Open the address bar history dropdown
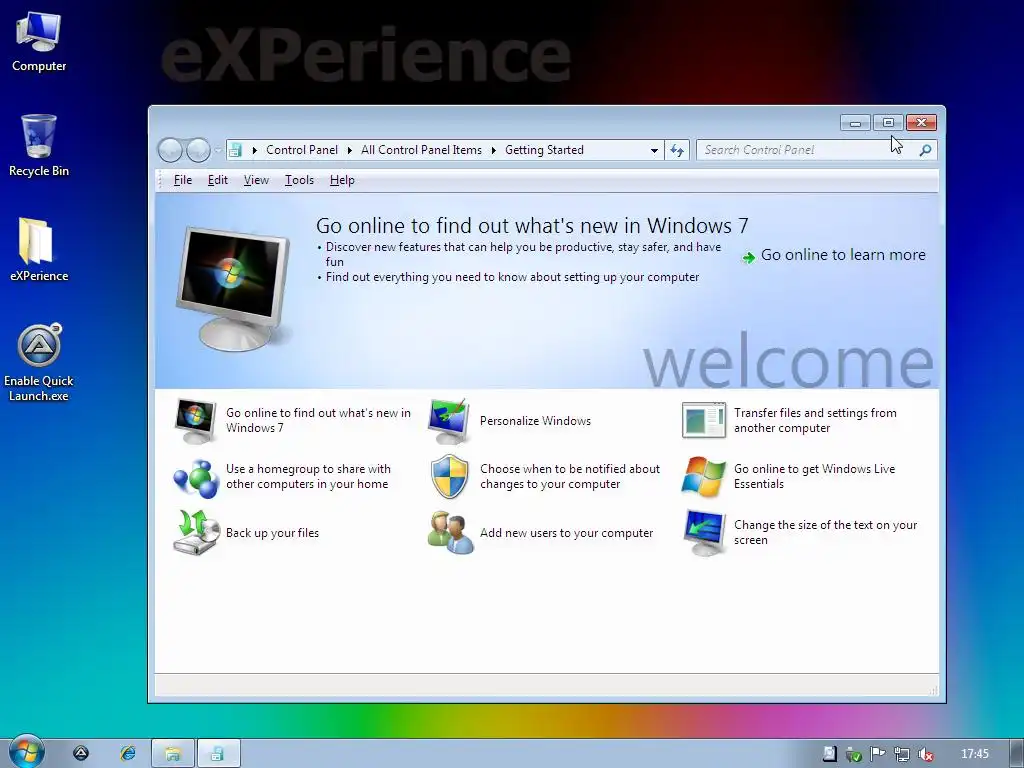 point(654,150)
